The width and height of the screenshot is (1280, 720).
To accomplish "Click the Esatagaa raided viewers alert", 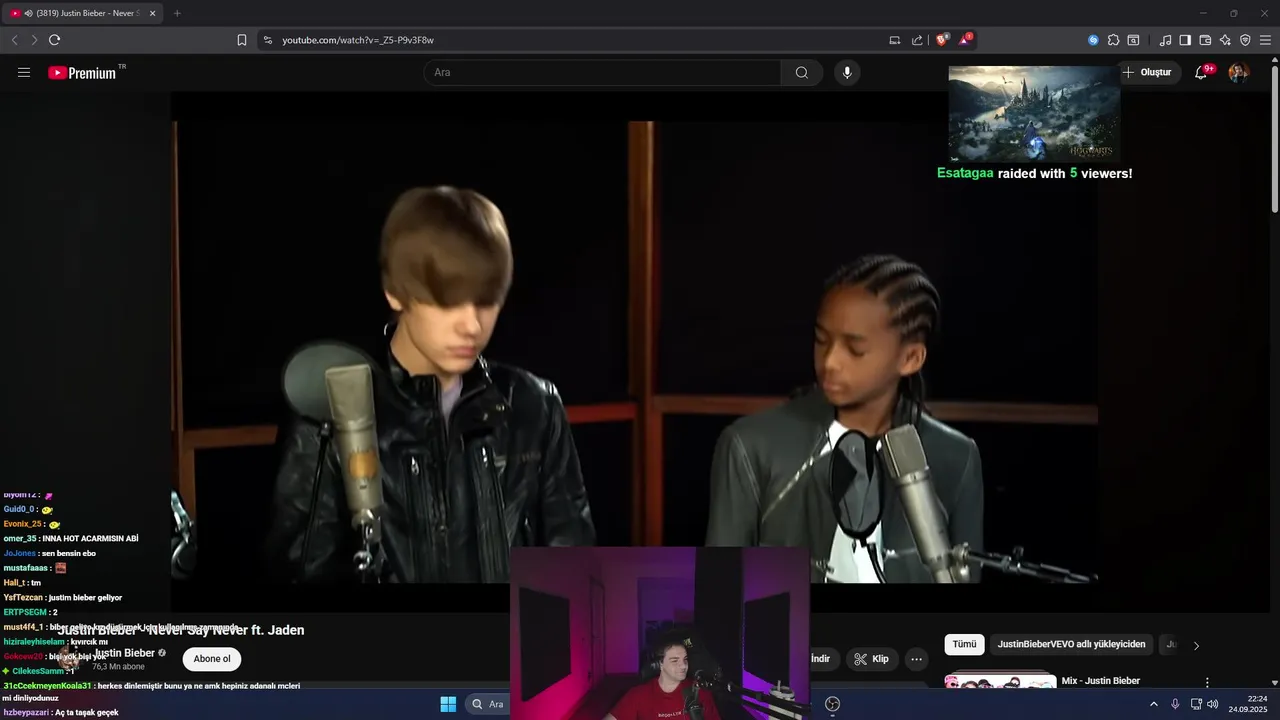I will tap(1034, 173).
